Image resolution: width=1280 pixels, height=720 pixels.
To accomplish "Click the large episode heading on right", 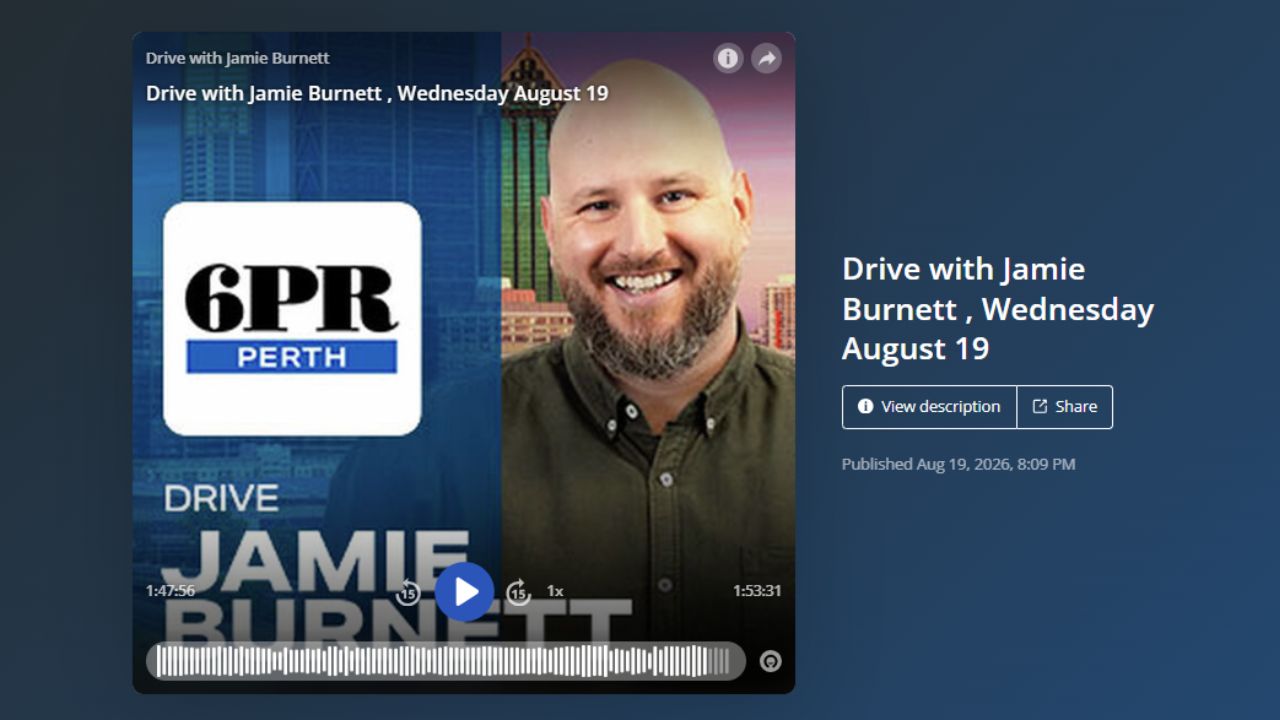I will pos(998,309).
